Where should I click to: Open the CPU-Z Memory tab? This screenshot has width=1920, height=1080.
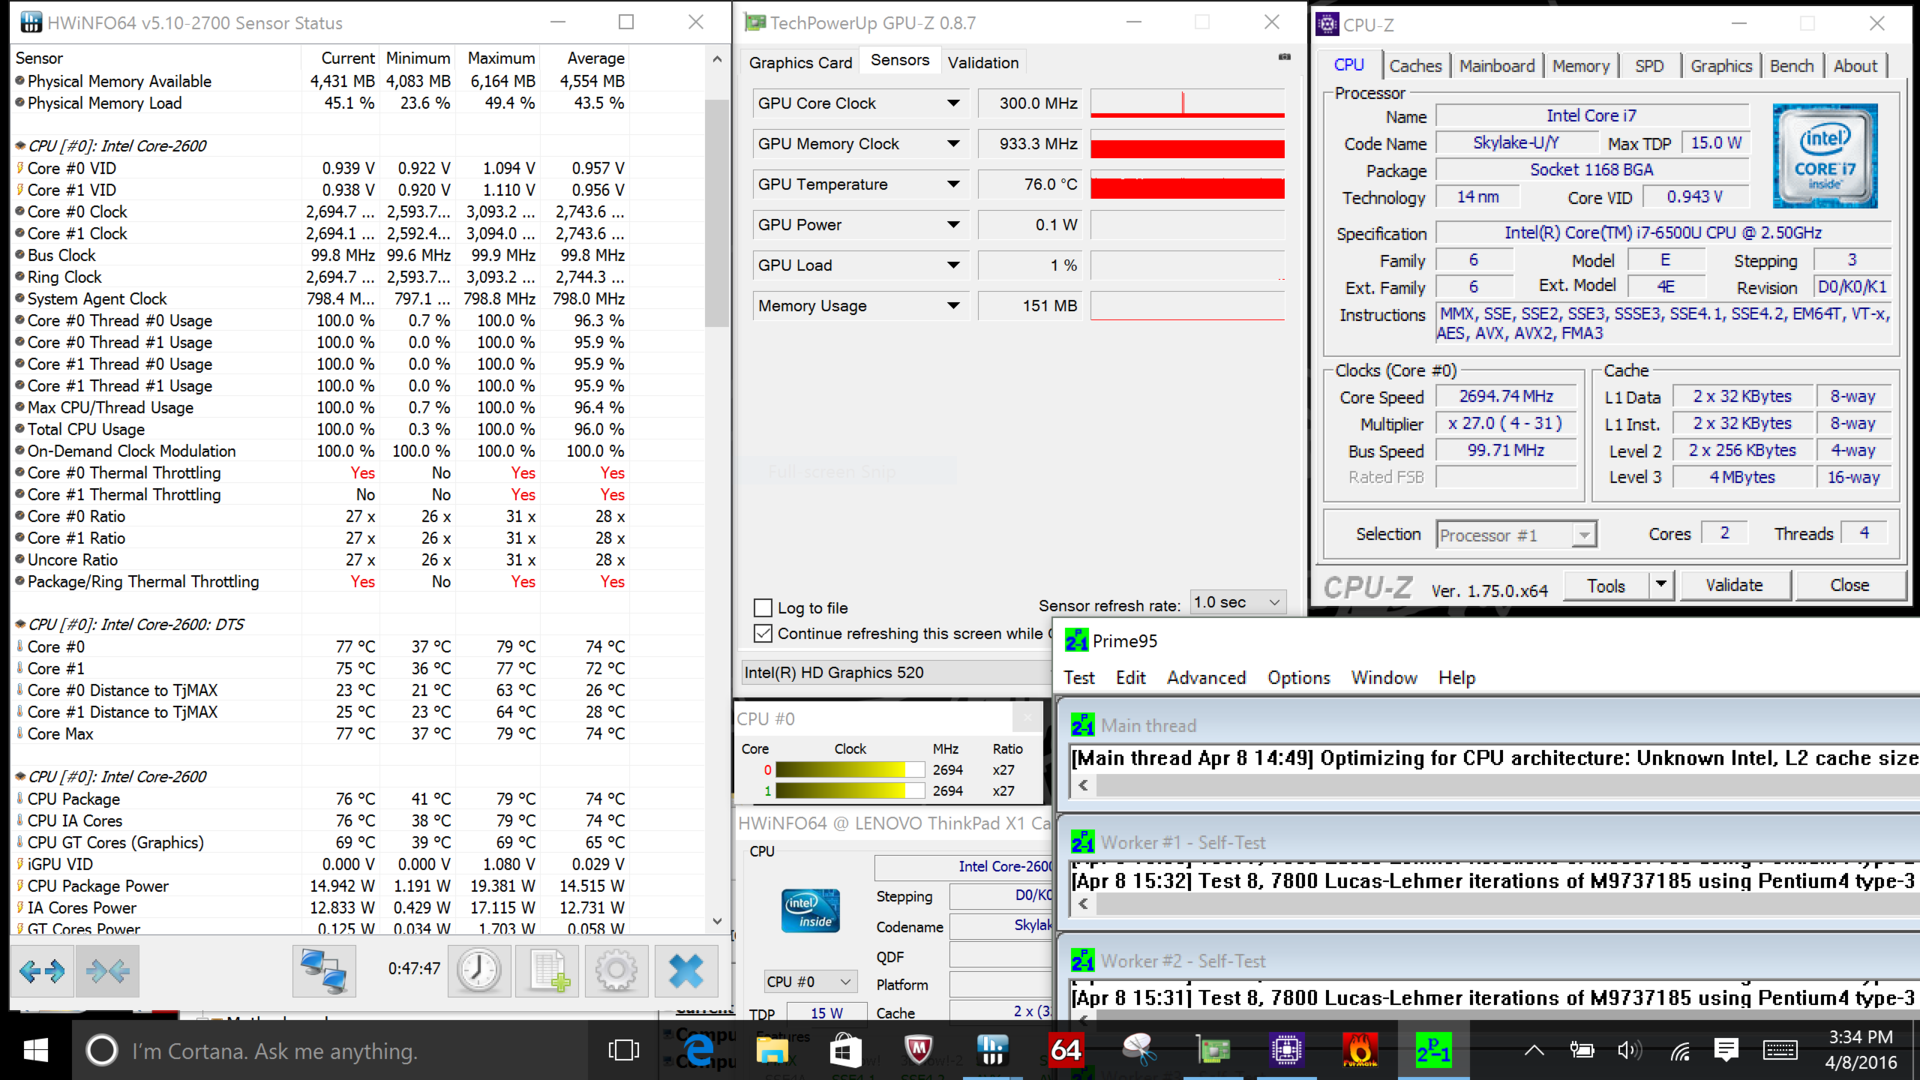click(x=1580, y=66)
